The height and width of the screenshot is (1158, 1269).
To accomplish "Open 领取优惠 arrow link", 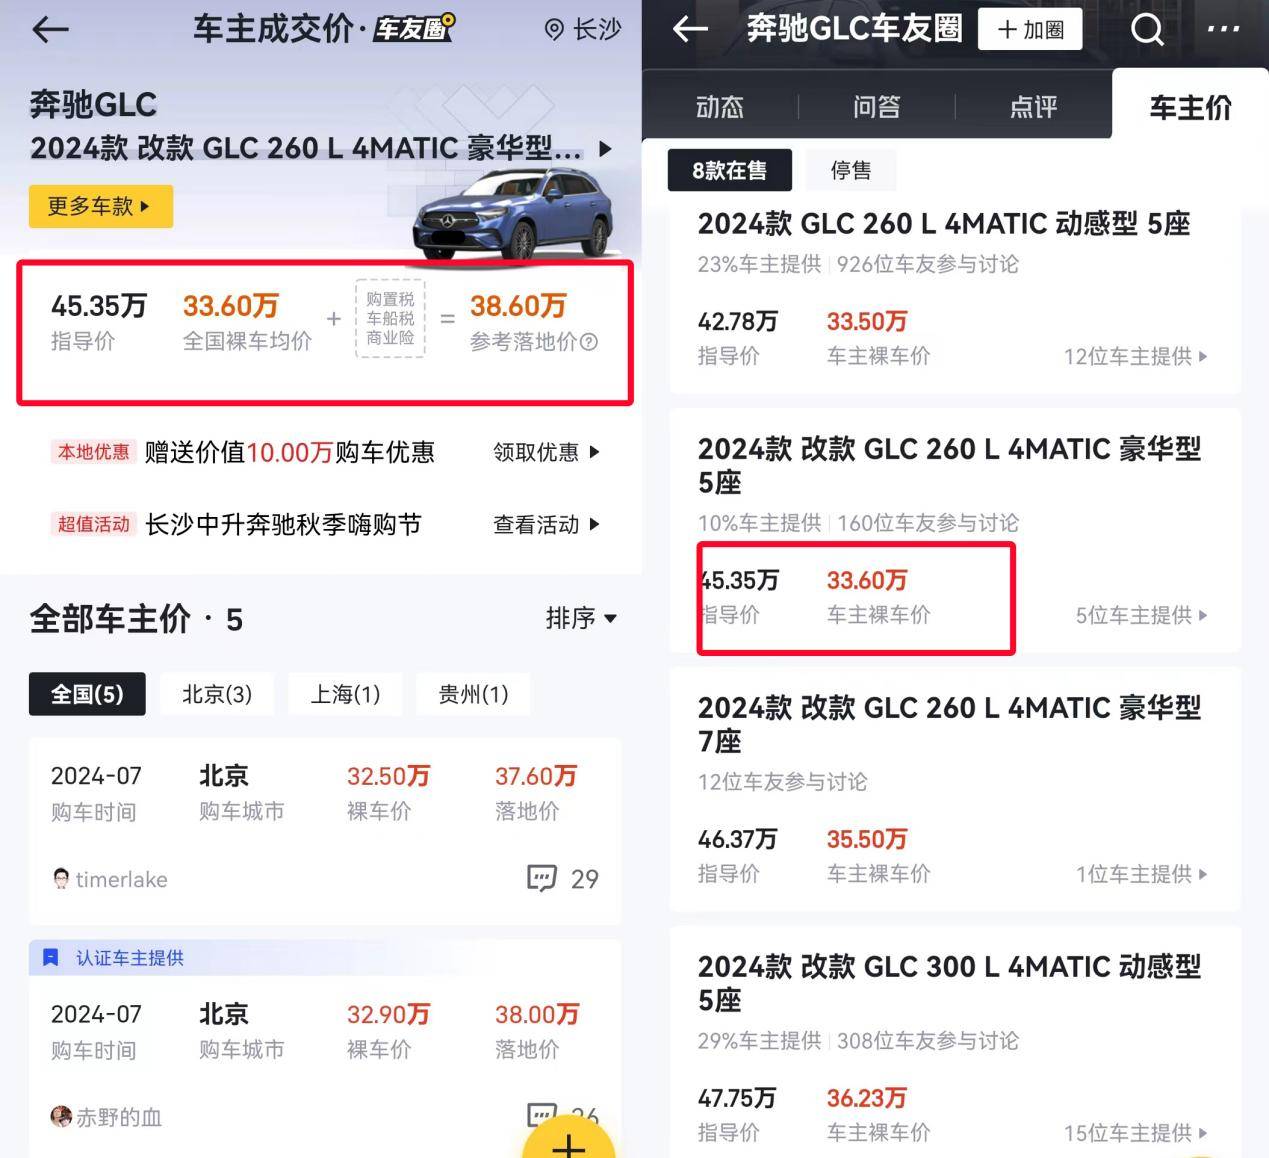I will point(546,452).
